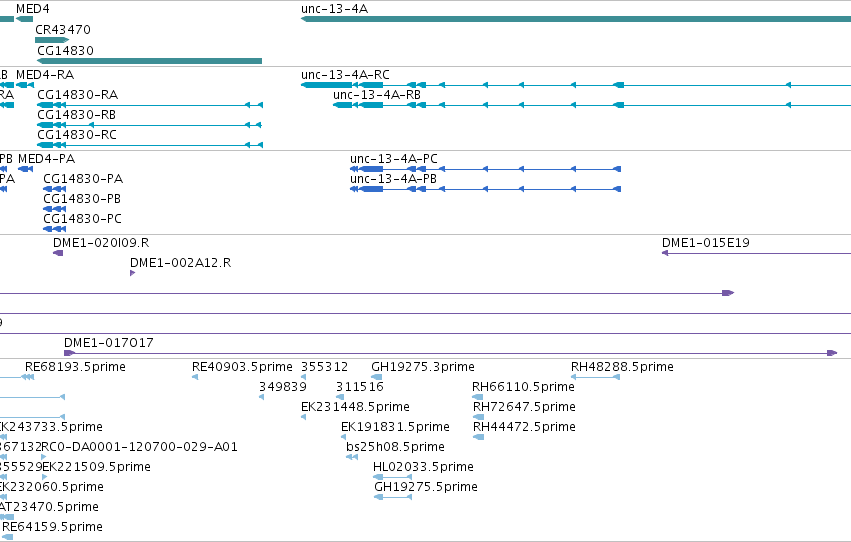The image size is (851, 542).
Task: Select the EK231448.5prime EST
Action: [303, 417]
